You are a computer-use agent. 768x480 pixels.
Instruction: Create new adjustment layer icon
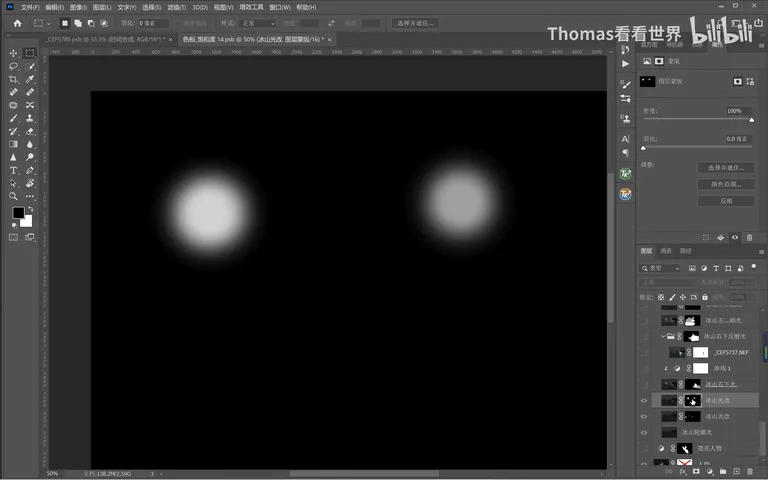[709, 471]
